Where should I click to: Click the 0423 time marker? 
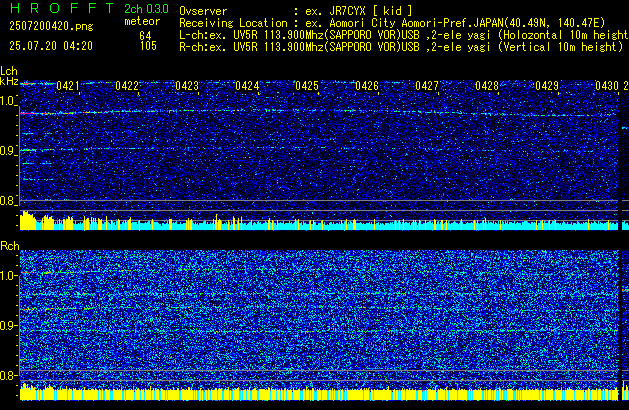(x=187, y=86)
